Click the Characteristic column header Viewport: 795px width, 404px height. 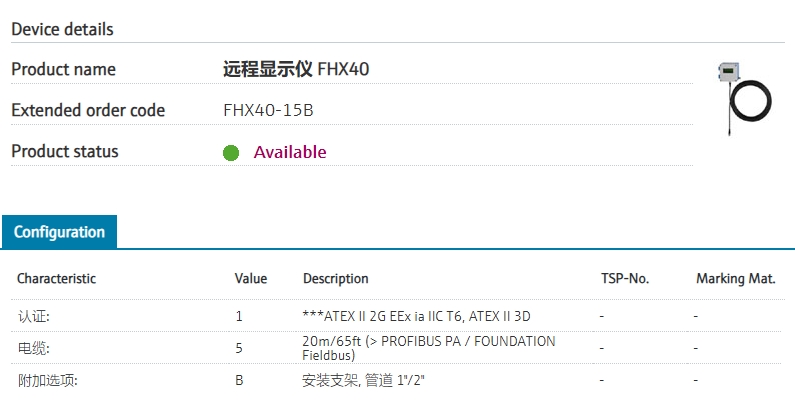tap(57, 278)
